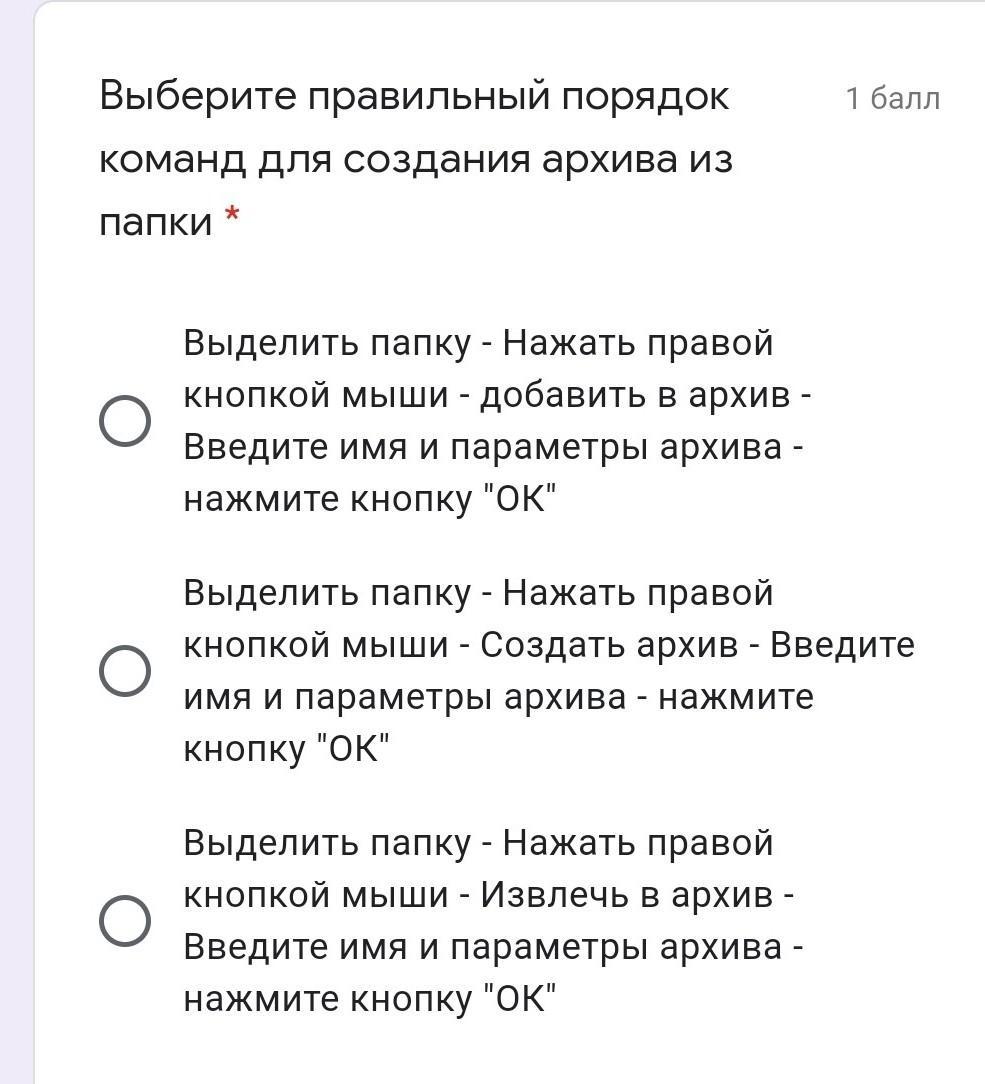Viewport: 985px width, 1084px height.
Task: Click "Выделить папку" at start of third answer
Action: point(326,844)
